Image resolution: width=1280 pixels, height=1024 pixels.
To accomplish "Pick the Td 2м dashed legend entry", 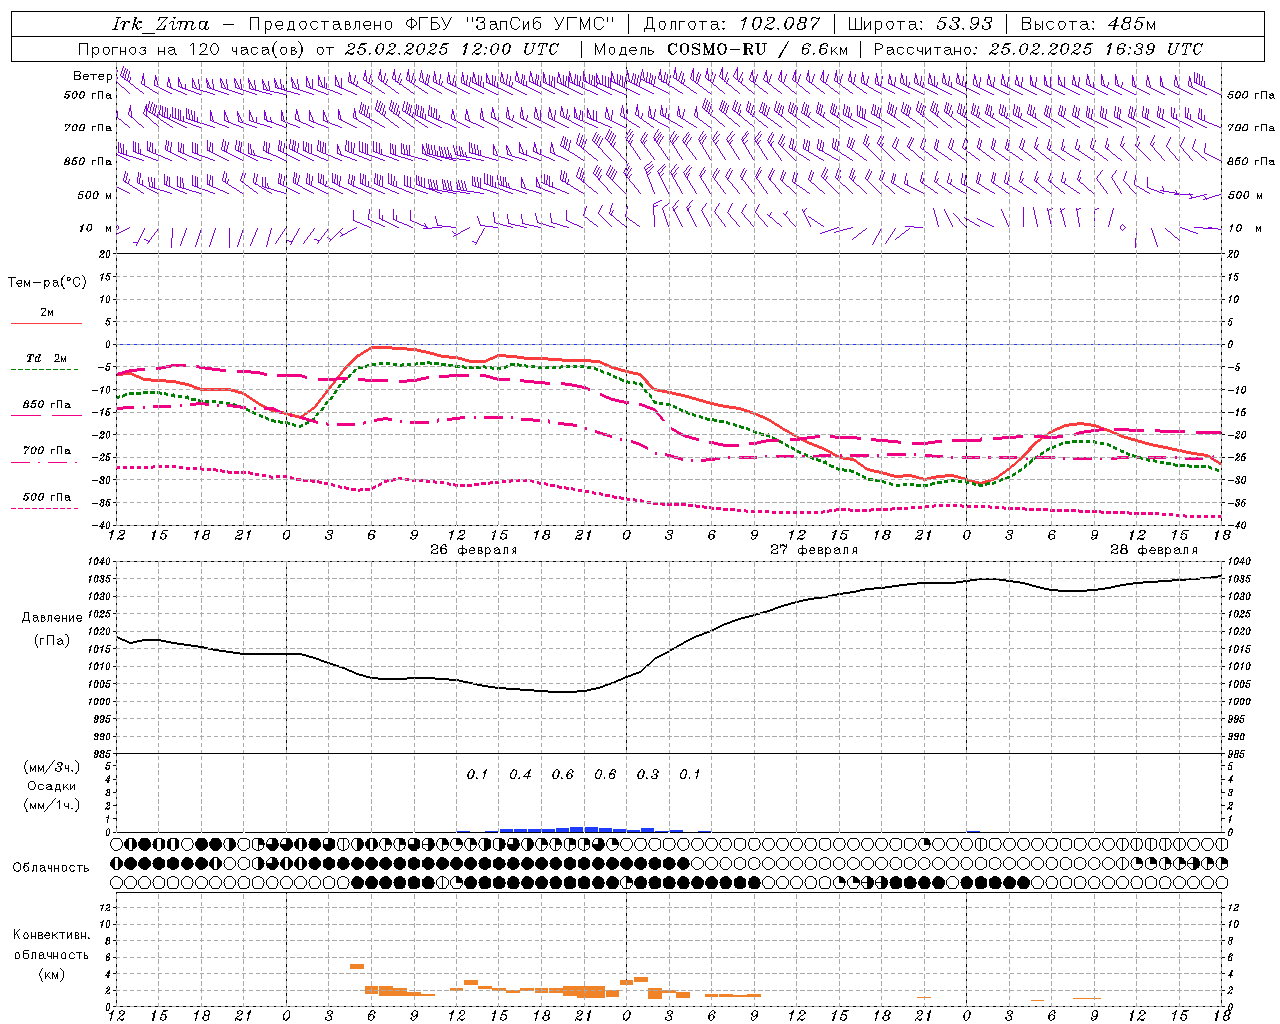I will click(46, 359).
